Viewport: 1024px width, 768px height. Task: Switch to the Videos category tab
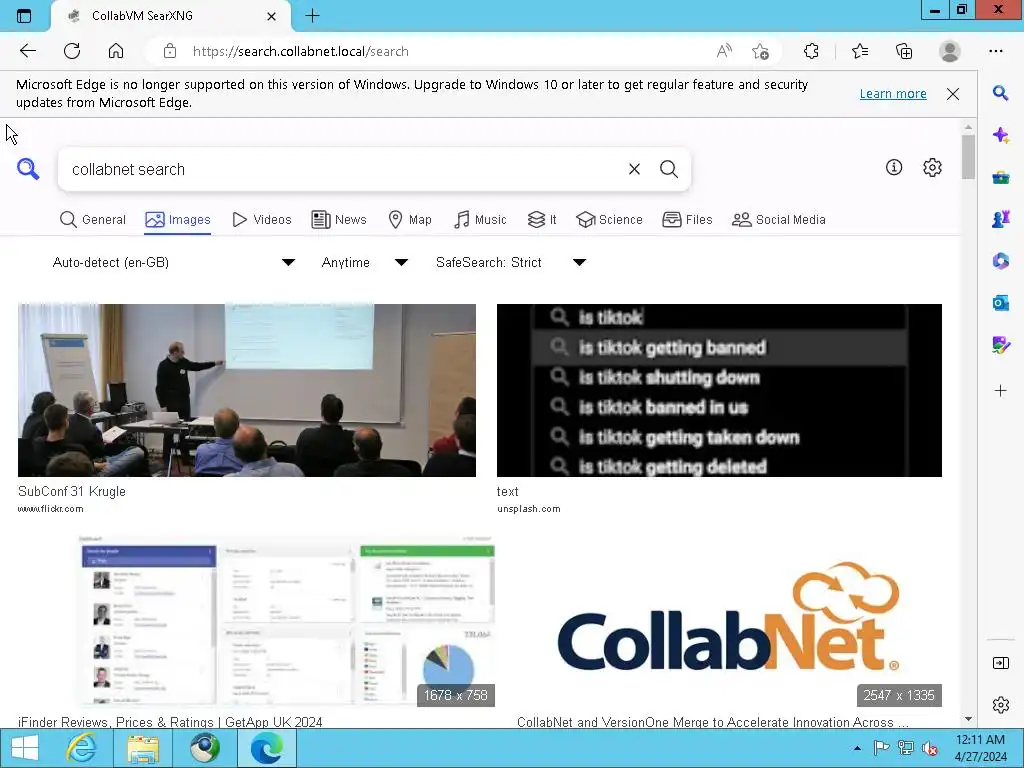click(262, 219)
